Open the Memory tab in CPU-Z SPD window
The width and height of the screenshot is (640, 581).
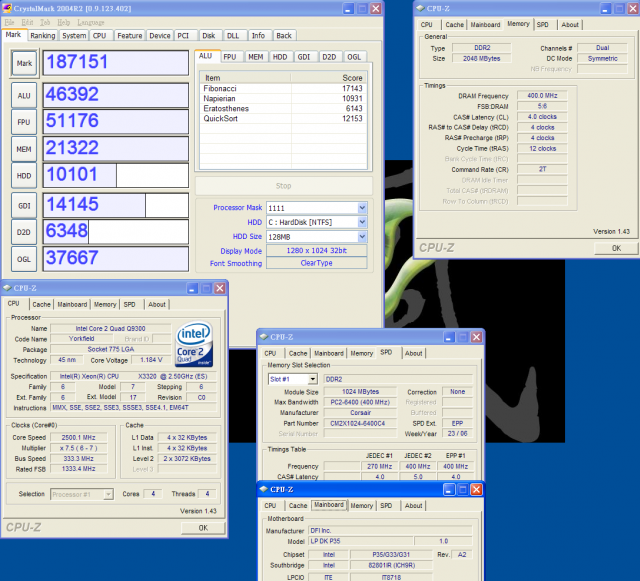click(x=362, y=353)
